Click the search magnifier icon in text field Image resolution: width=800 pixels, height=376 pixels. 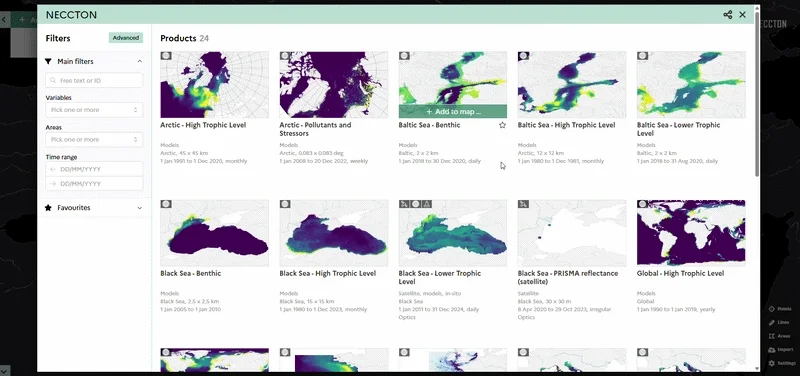[x=53, y=81]
